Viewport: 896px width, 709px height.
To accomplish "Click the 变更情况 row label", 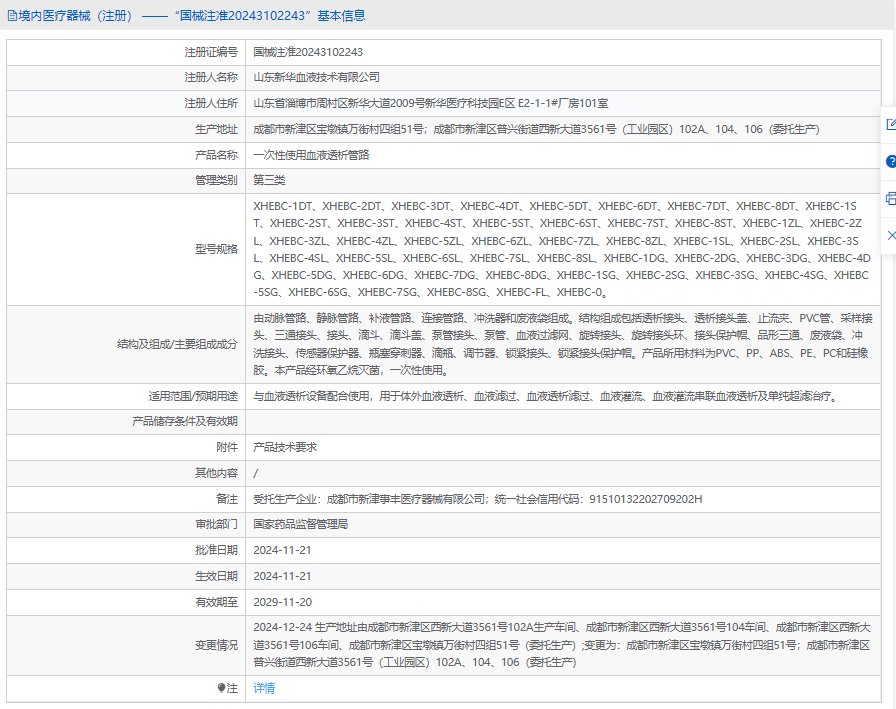I will (216, 645).
